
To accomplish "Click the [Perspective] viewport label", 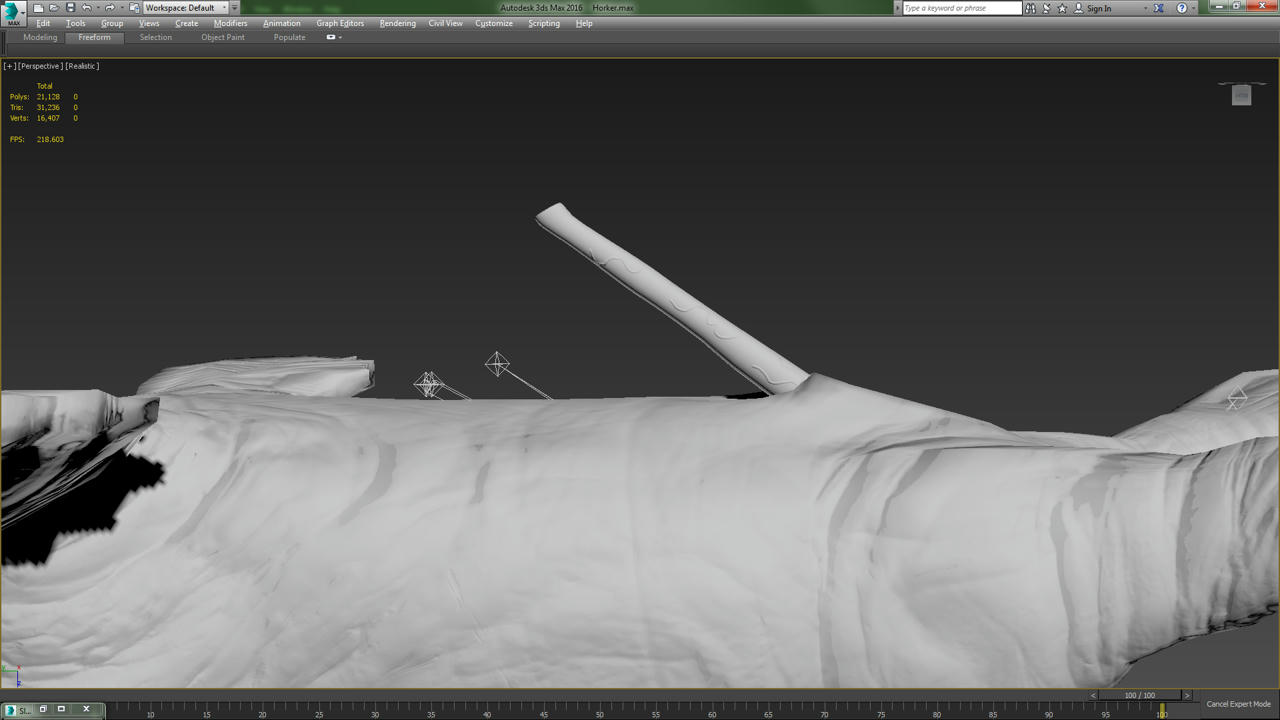I will 41,66.
